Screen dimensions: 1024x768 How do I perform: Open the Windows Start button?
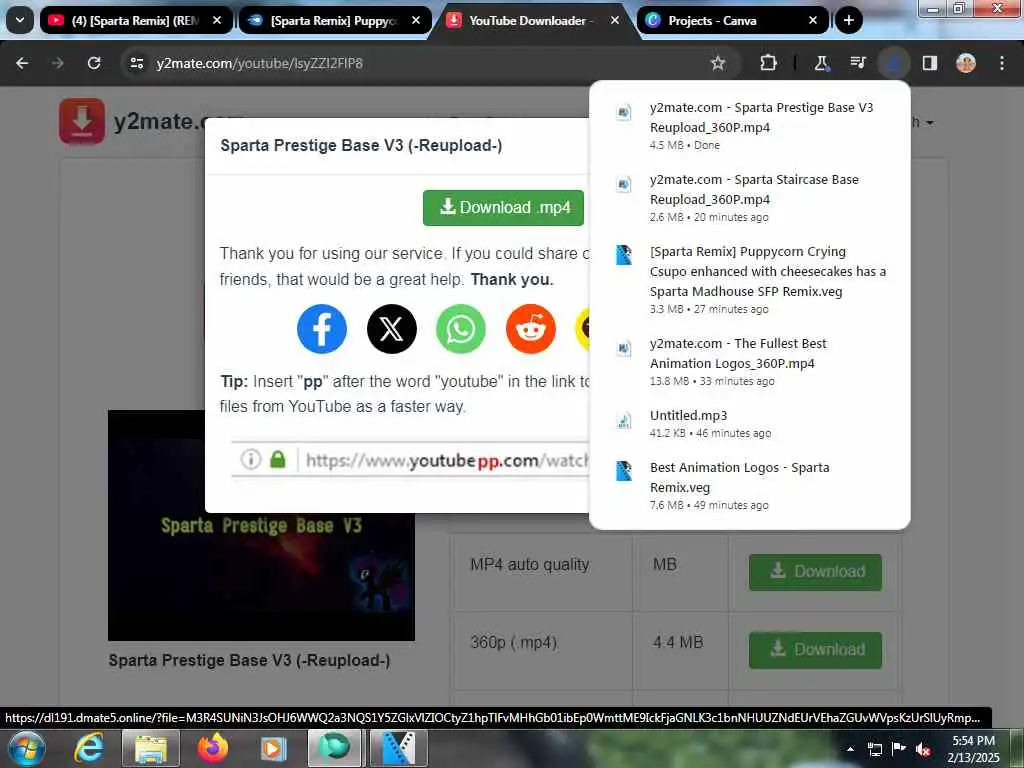26,748
